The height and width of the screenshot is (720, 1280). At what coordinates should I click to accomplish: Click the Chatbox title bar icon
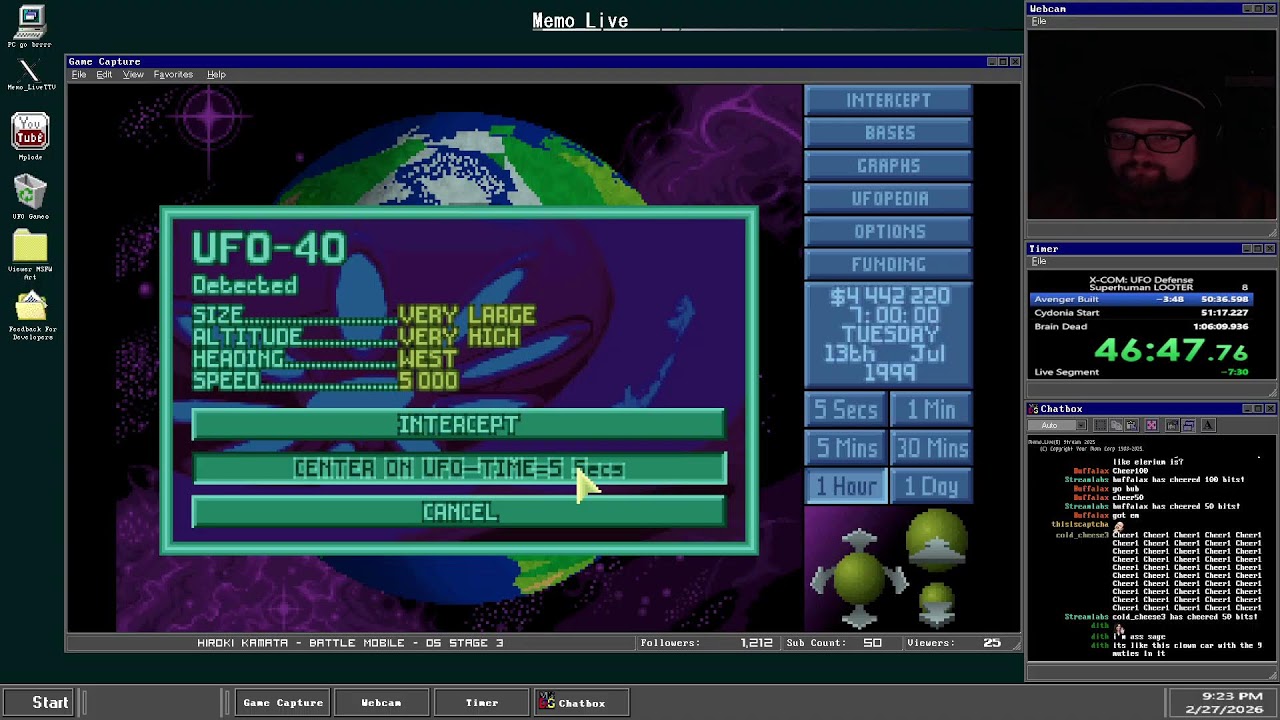(x=1034, y=409)
